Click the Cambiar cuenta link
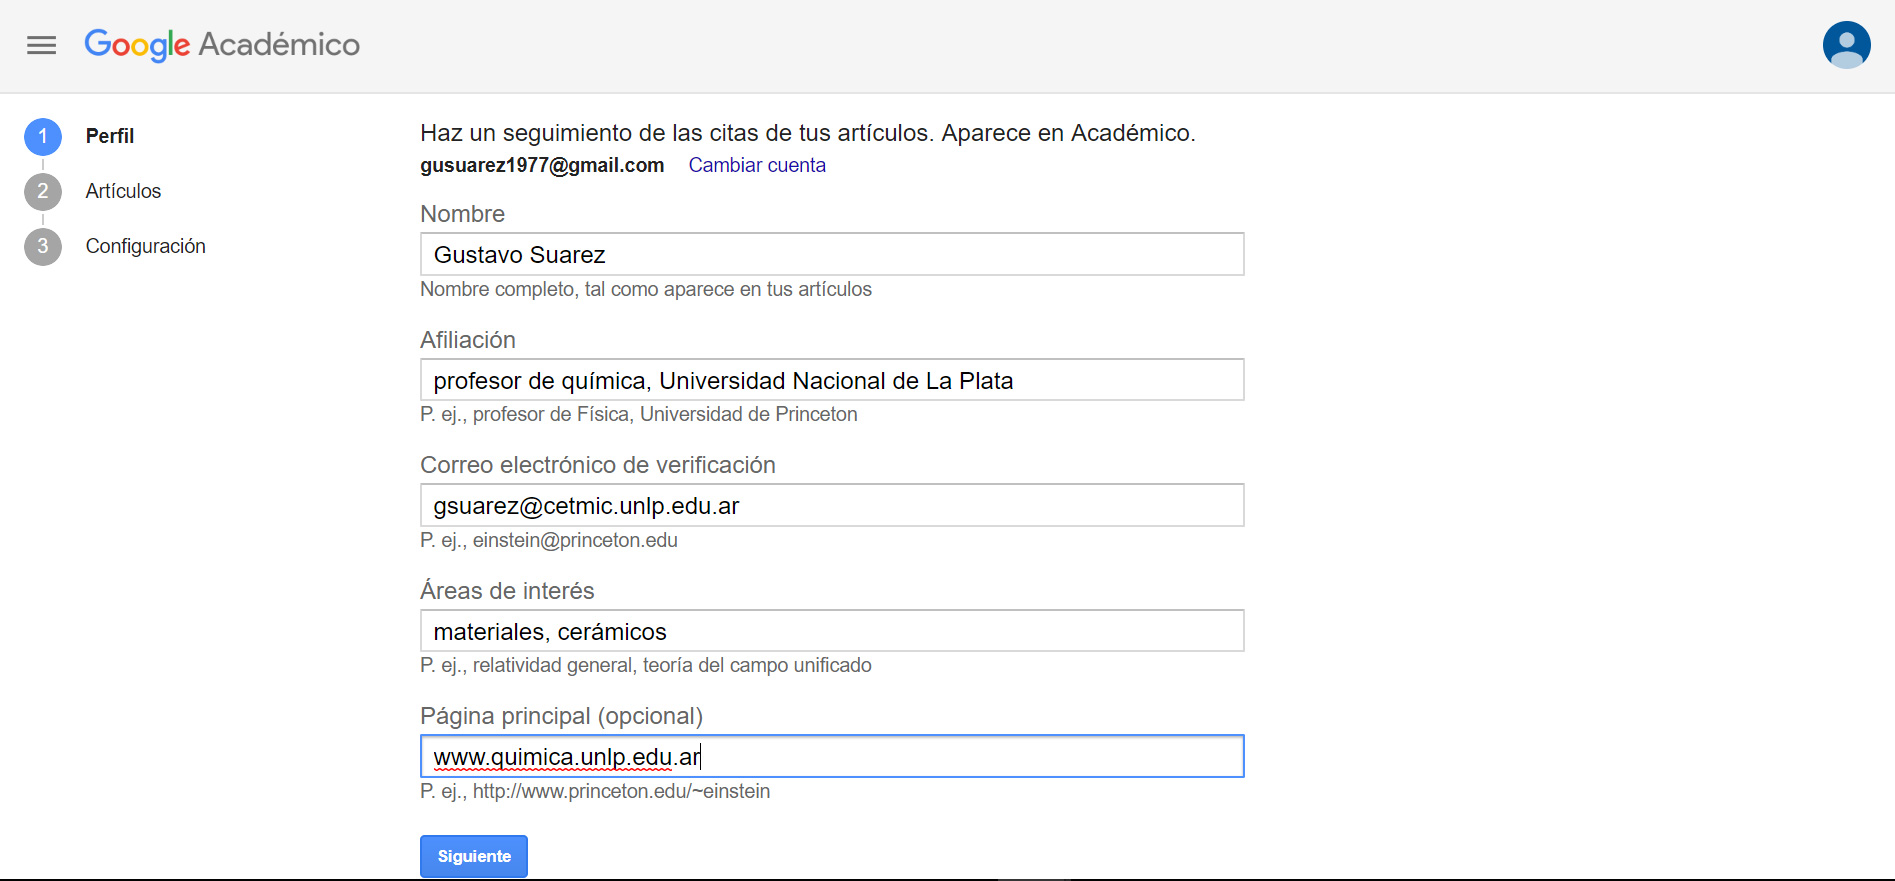 (x=757, y=165)
